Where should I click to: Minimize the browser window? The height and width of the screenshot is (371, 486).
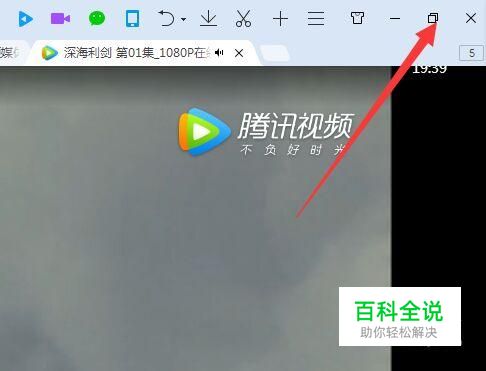click(395, 19)
